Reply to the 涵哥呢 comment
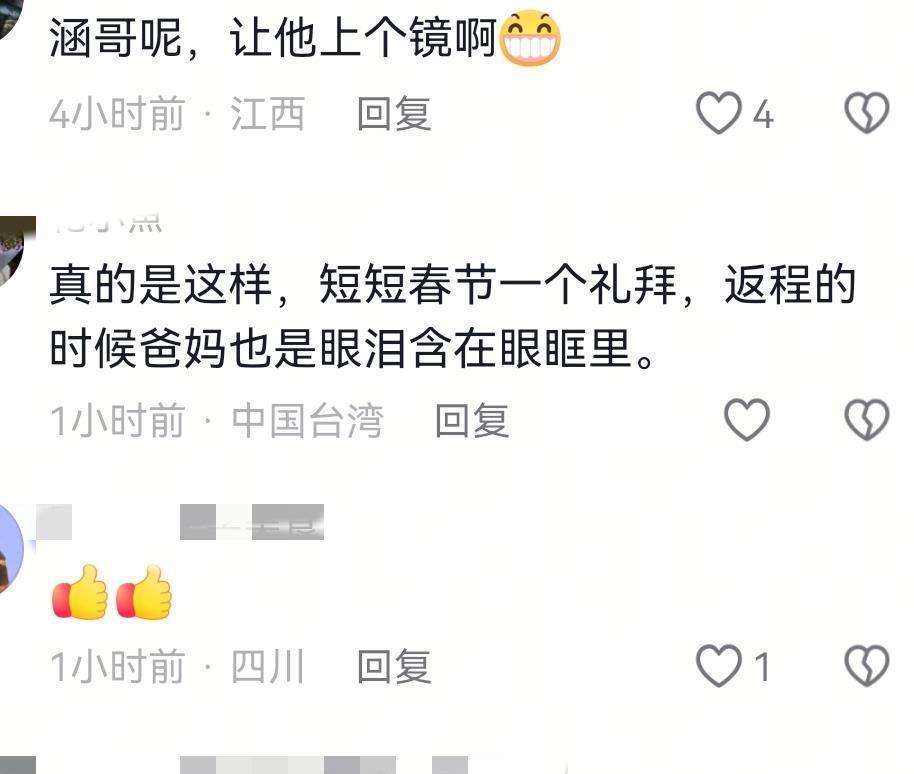Screen dimensions: 914x774 point(394,114)
